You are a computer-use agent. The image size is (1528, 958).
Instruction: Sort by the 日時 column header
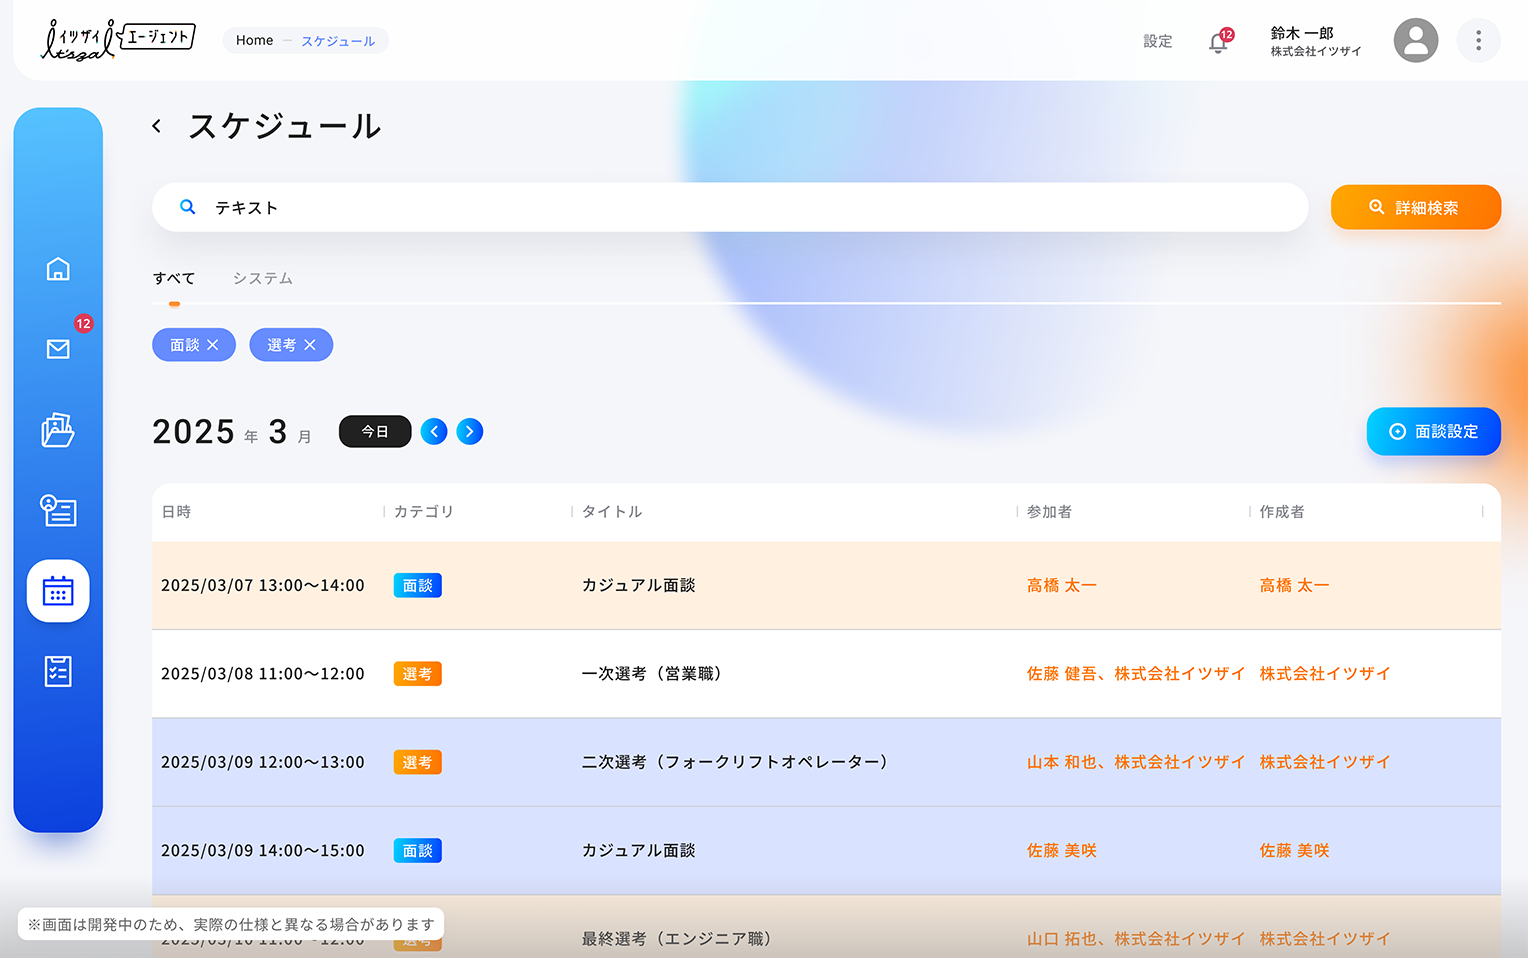(176, 511)
